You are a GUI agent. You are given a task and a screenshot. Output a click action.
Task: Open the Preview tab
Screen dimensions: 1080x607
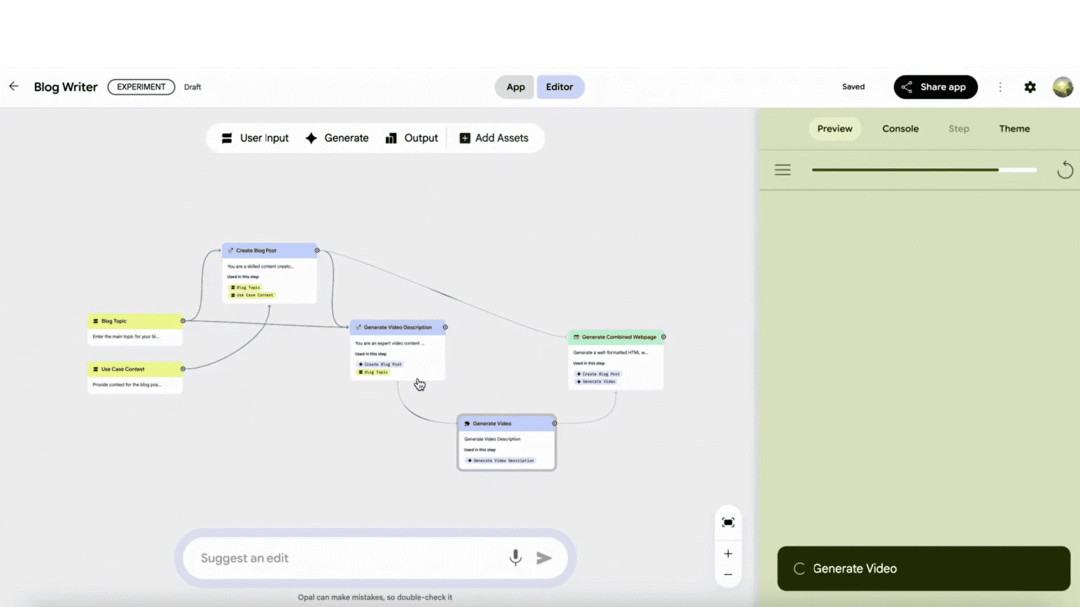835,129
